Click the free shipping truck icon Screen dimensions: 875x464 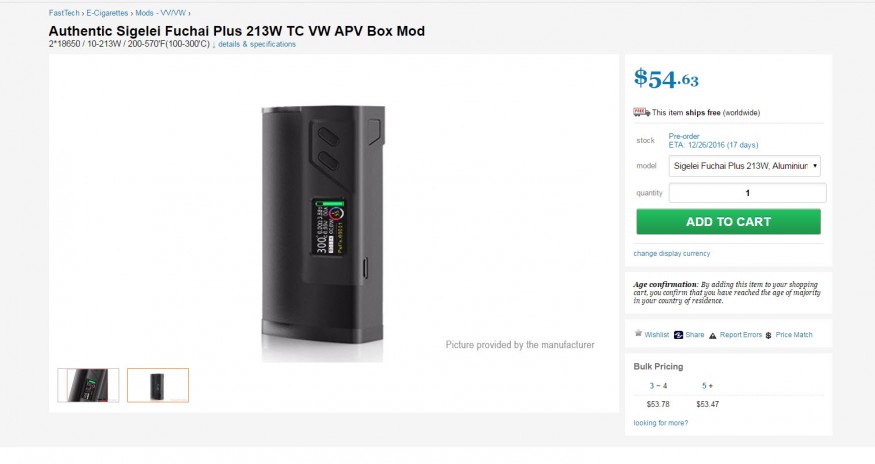[642, 113]
